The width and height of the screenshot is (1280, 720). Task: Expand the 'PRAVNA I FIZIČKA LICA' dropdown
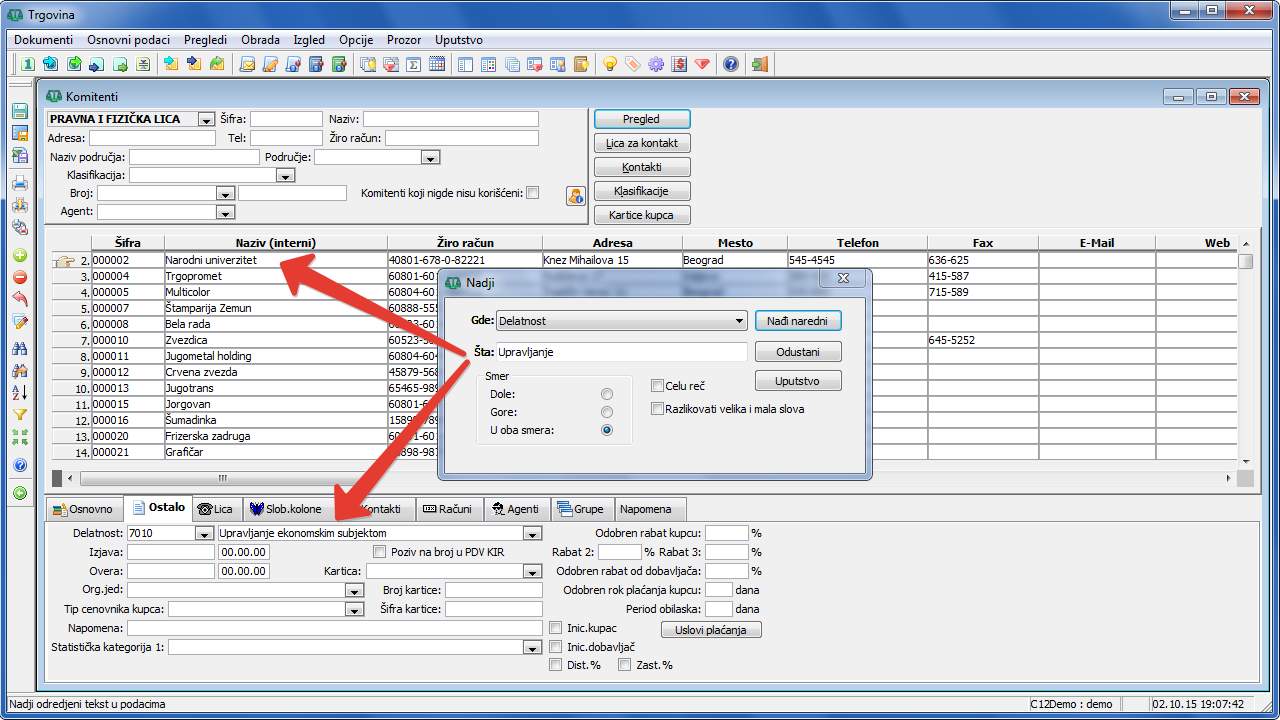click(x=206, y=119)
